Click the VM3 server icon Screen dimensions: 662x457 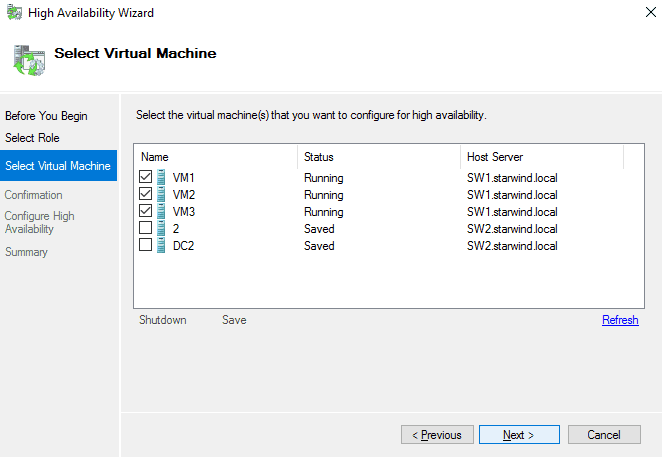[161, 212]
